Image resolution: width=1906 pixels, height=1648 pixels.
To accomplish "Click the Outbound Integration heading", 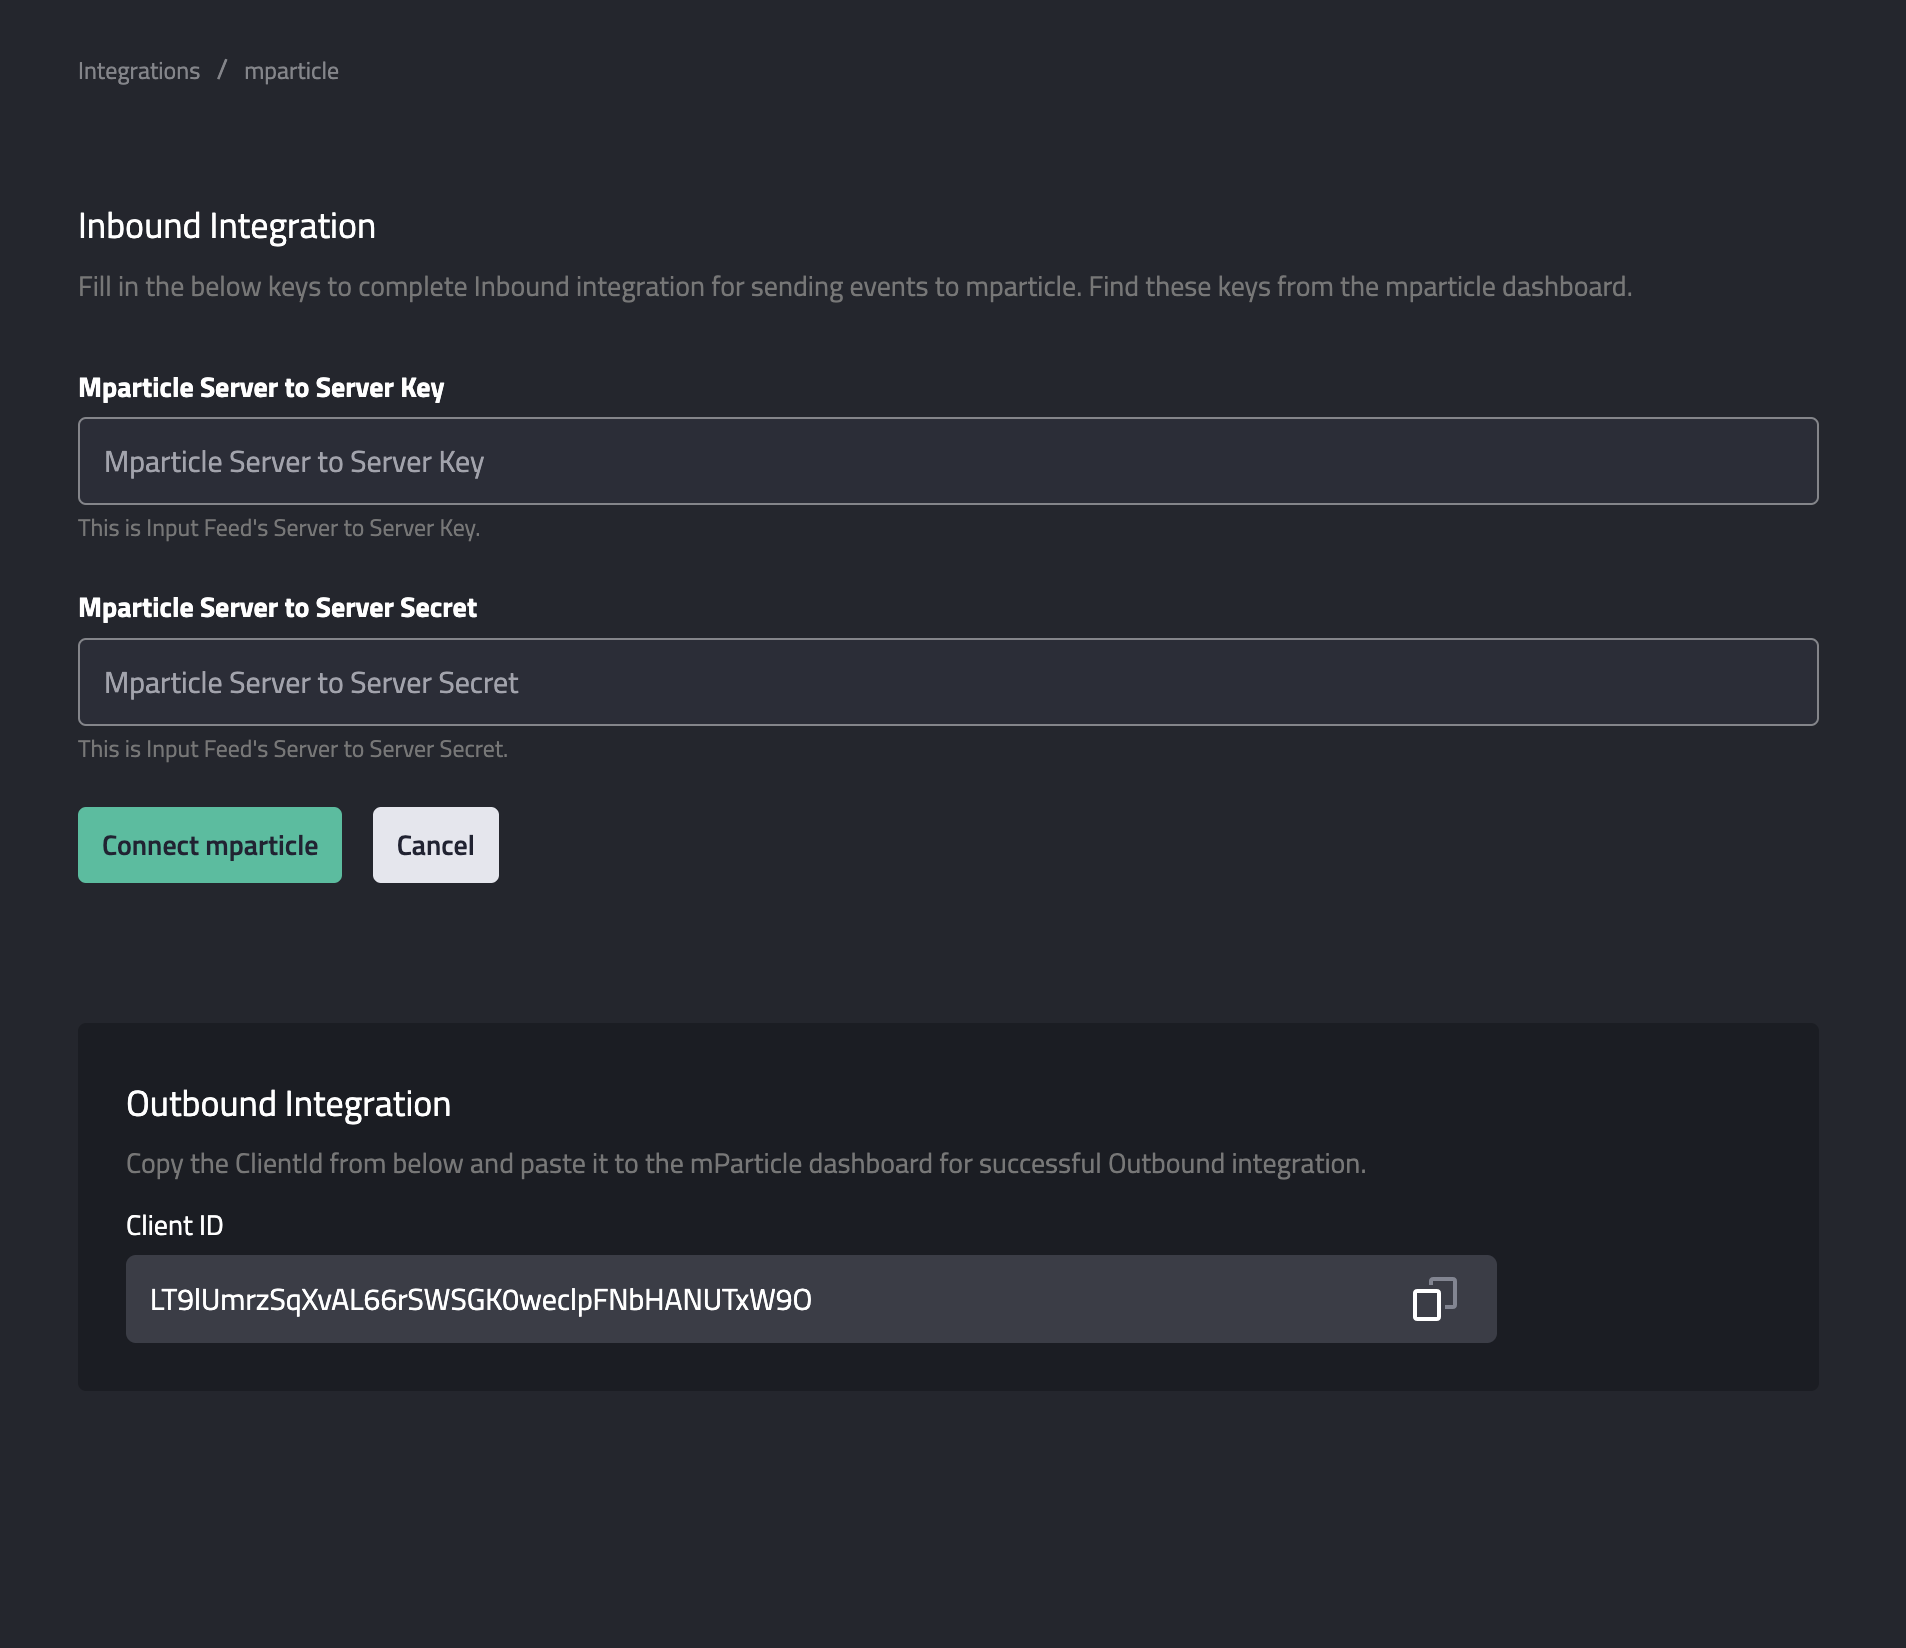I will (288, 1104).
